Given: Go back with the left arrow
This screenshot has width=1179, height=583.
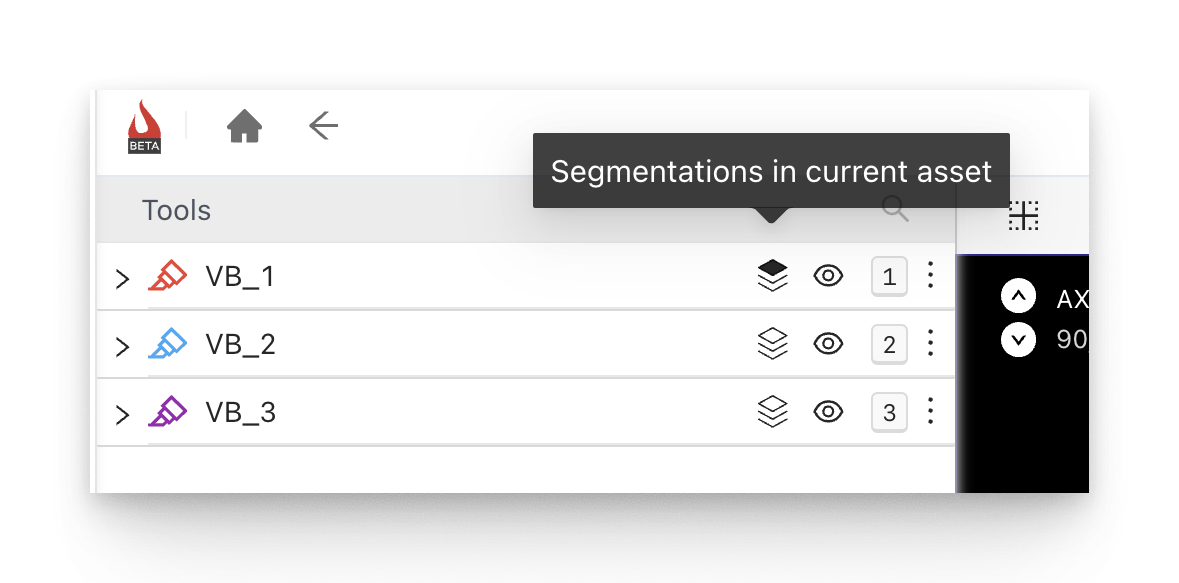Looking at the screenshot, I should coord(323,126).
